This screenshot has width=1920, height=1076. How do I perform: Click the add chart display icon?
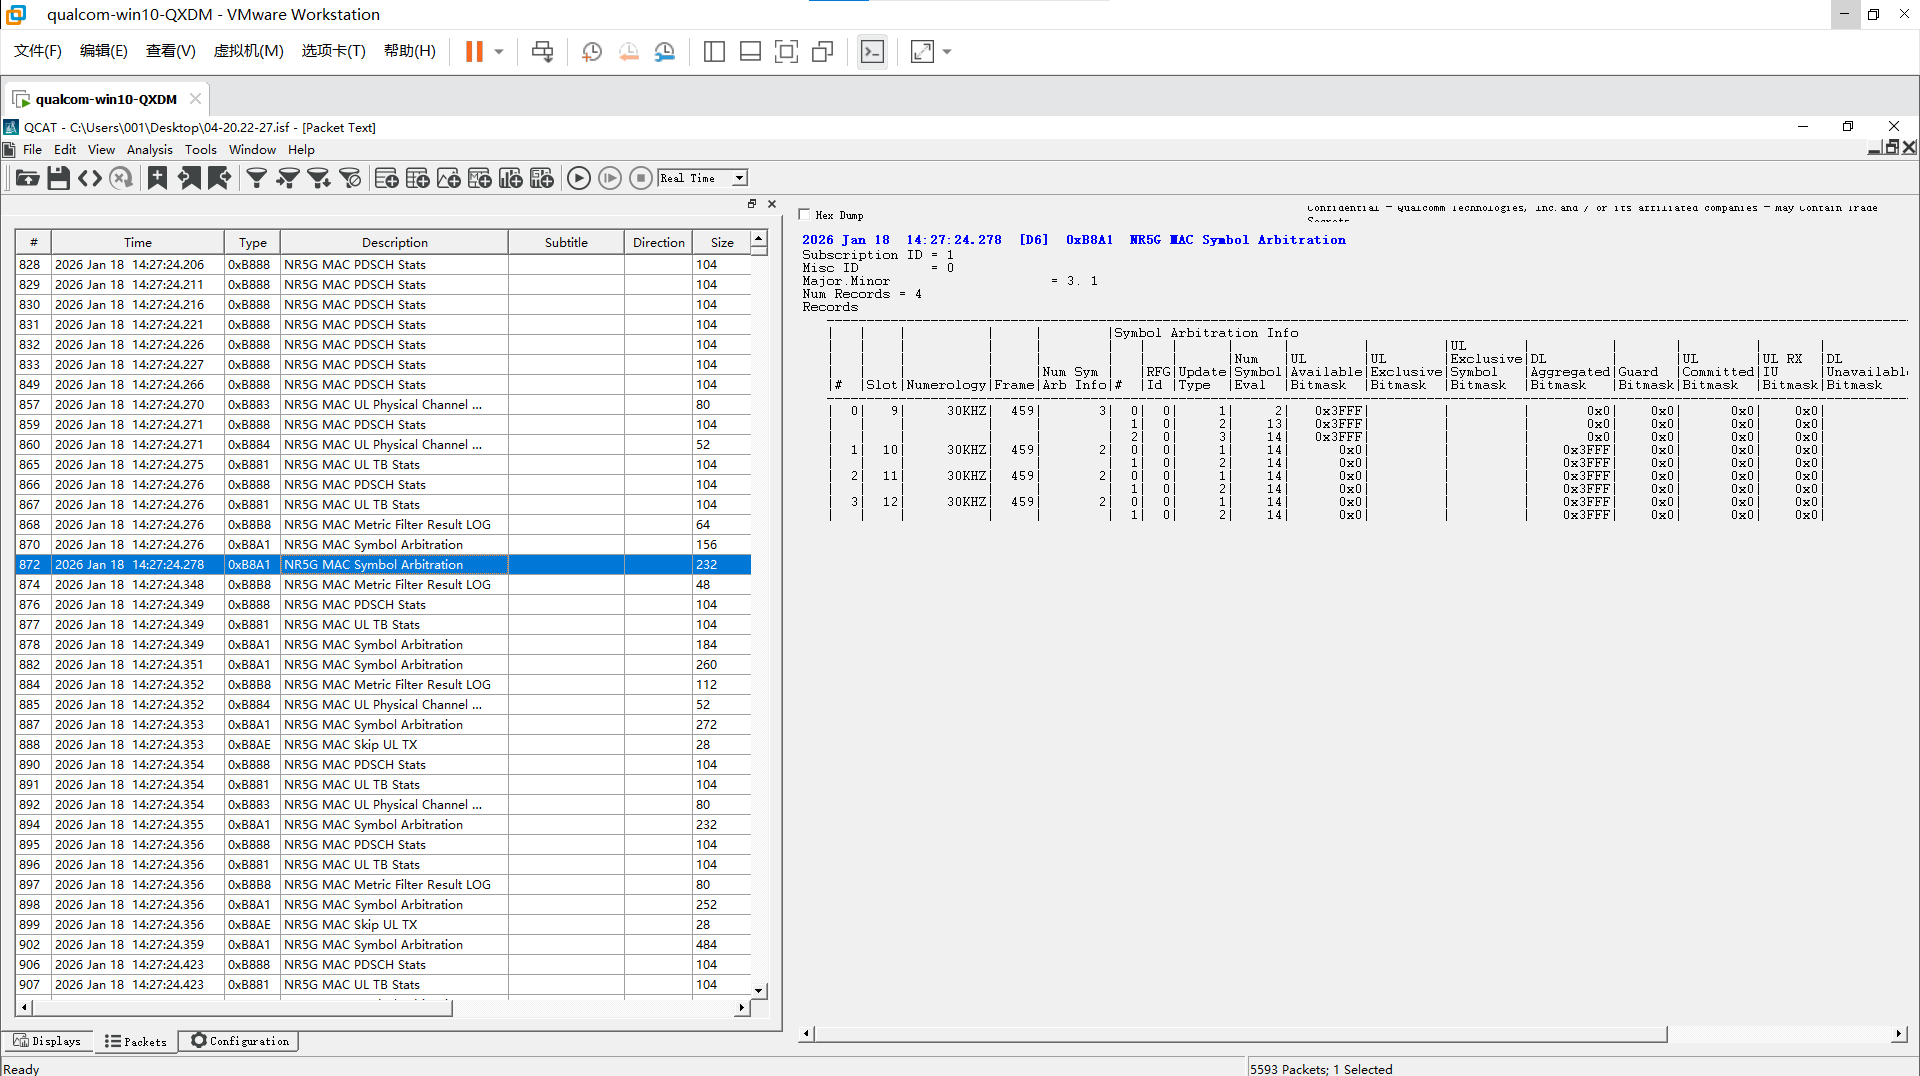pos(449,178)
